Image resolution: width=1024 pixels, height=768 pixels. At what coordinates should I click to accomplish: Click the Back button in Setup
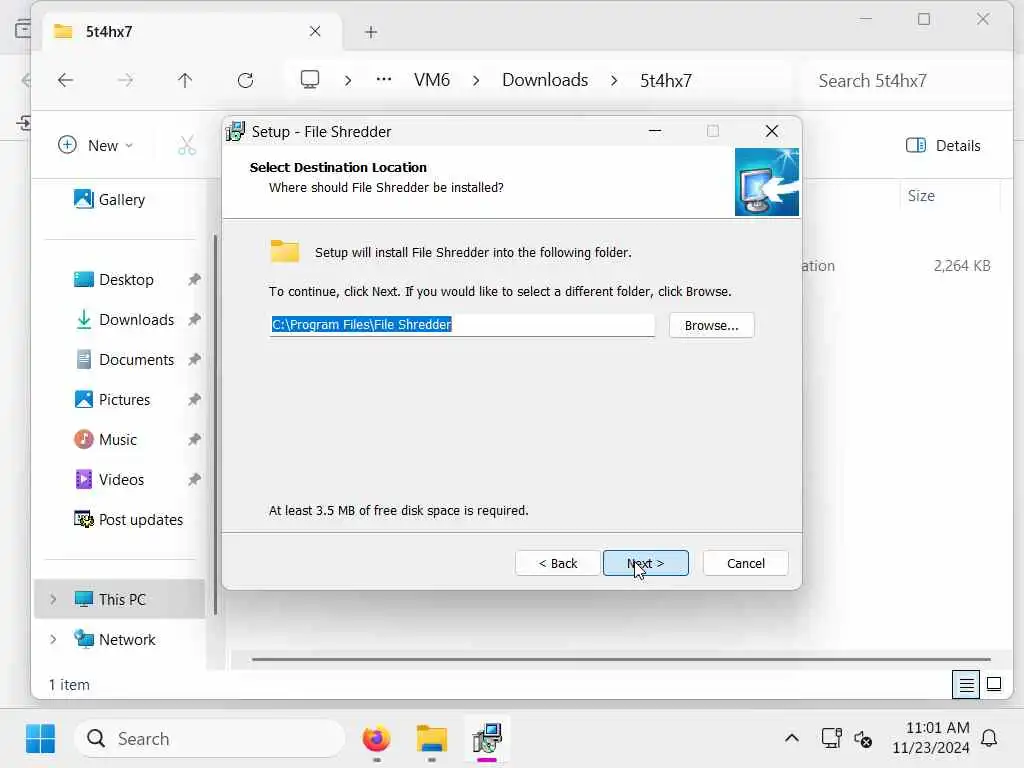557,563
